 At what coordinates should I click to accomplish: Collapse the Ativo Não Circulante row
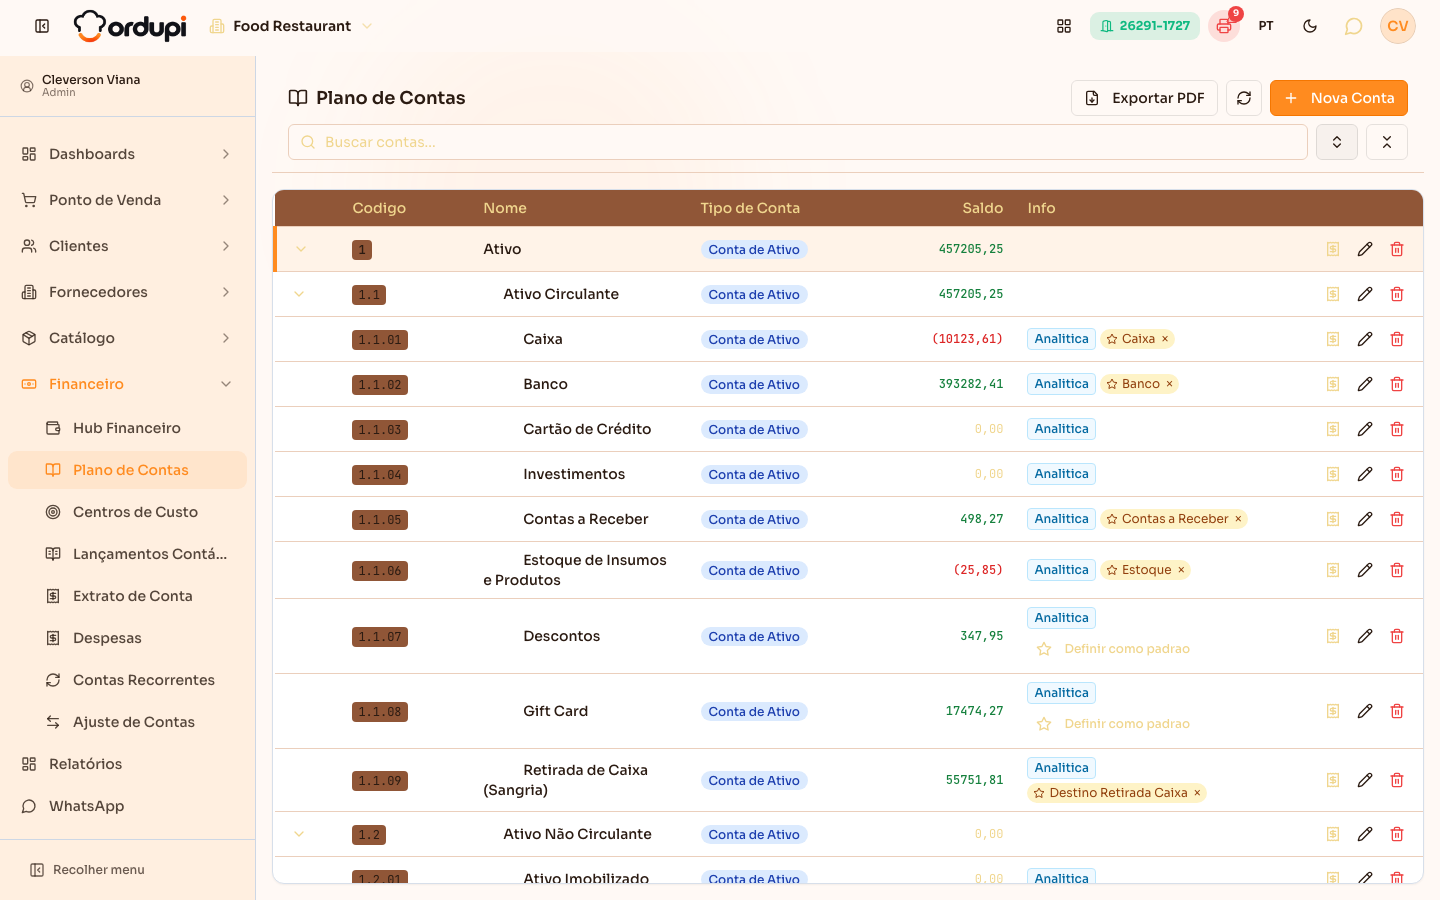coord(298,834)
